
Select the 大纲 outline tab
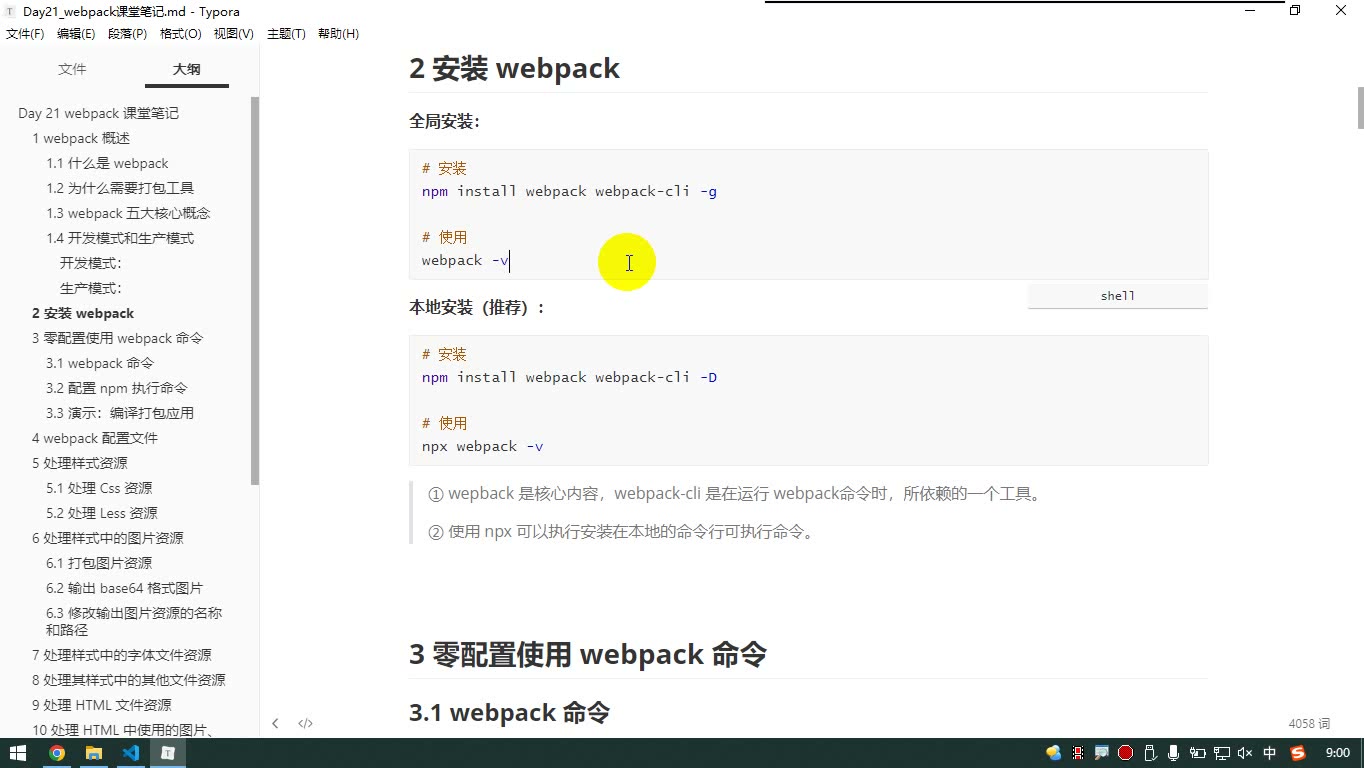(186, 69)
